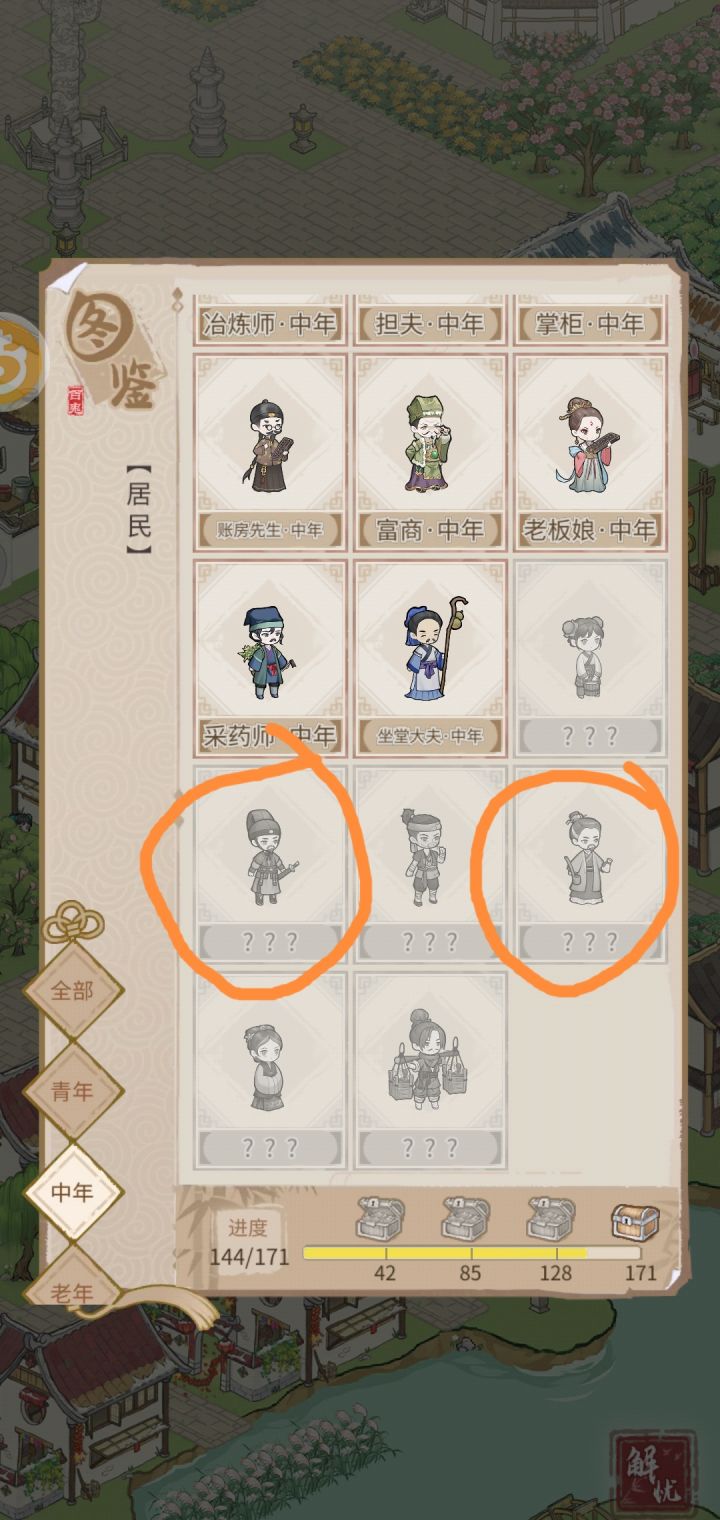The height and width of the screenshot is (1520, 720).
Task: Click the 解忧 red seal icon
Action: tap(653, 1471)
